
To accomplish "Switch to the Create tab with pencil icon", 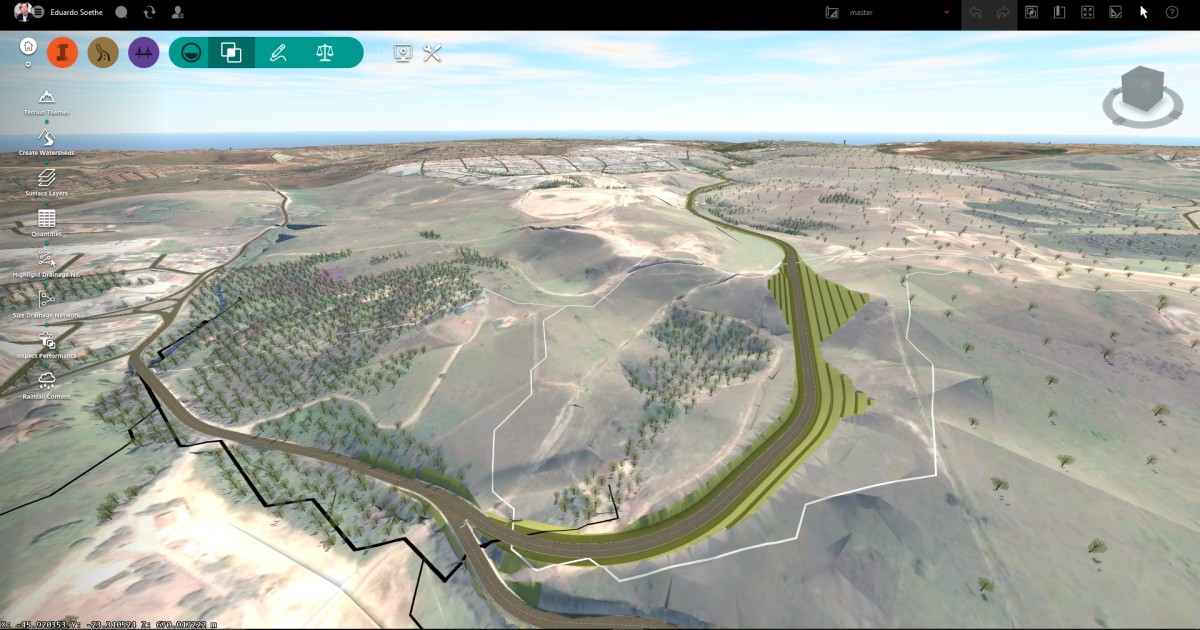I will 278,52.
